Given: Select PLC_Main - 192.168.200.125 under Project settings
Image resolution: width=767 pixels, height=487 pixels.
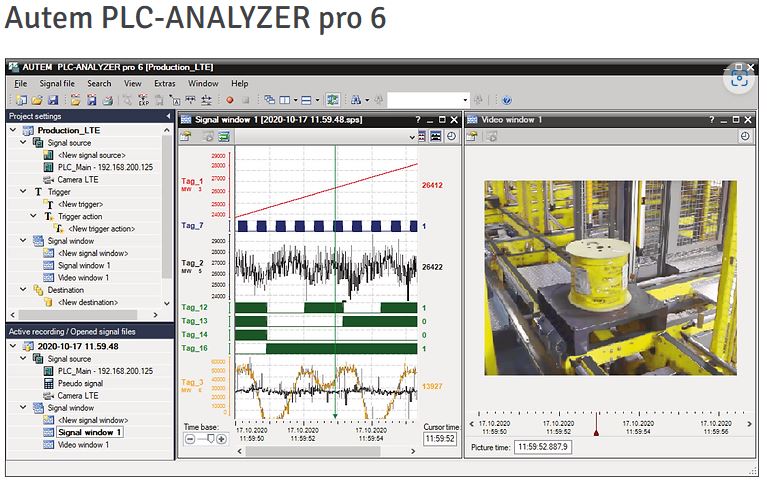Looking at the screenshot, I should 104,167.
